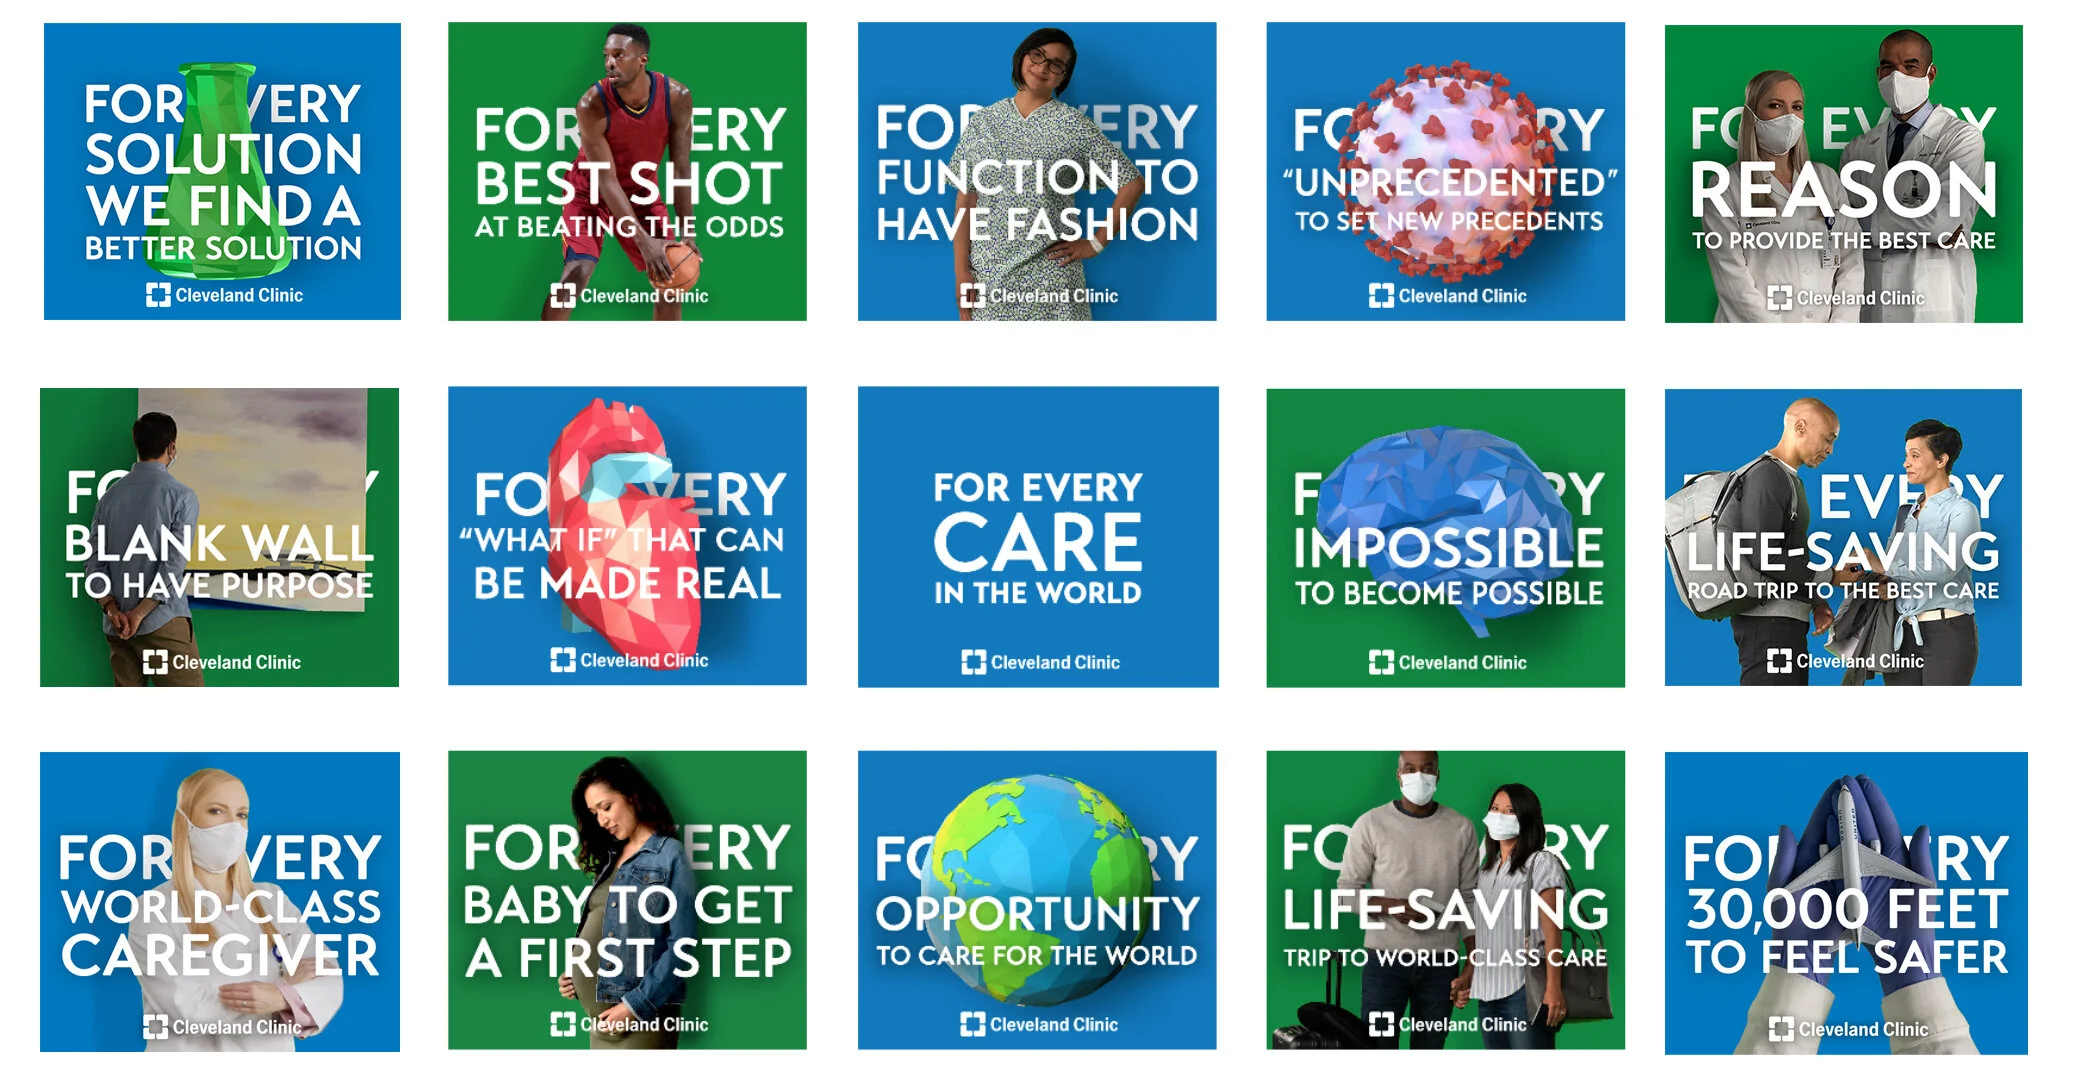Viewport: 2075px width, 1080px height.
Task: Select the 'Impossible' blue brain ad
Action: tap(1445, 538)
